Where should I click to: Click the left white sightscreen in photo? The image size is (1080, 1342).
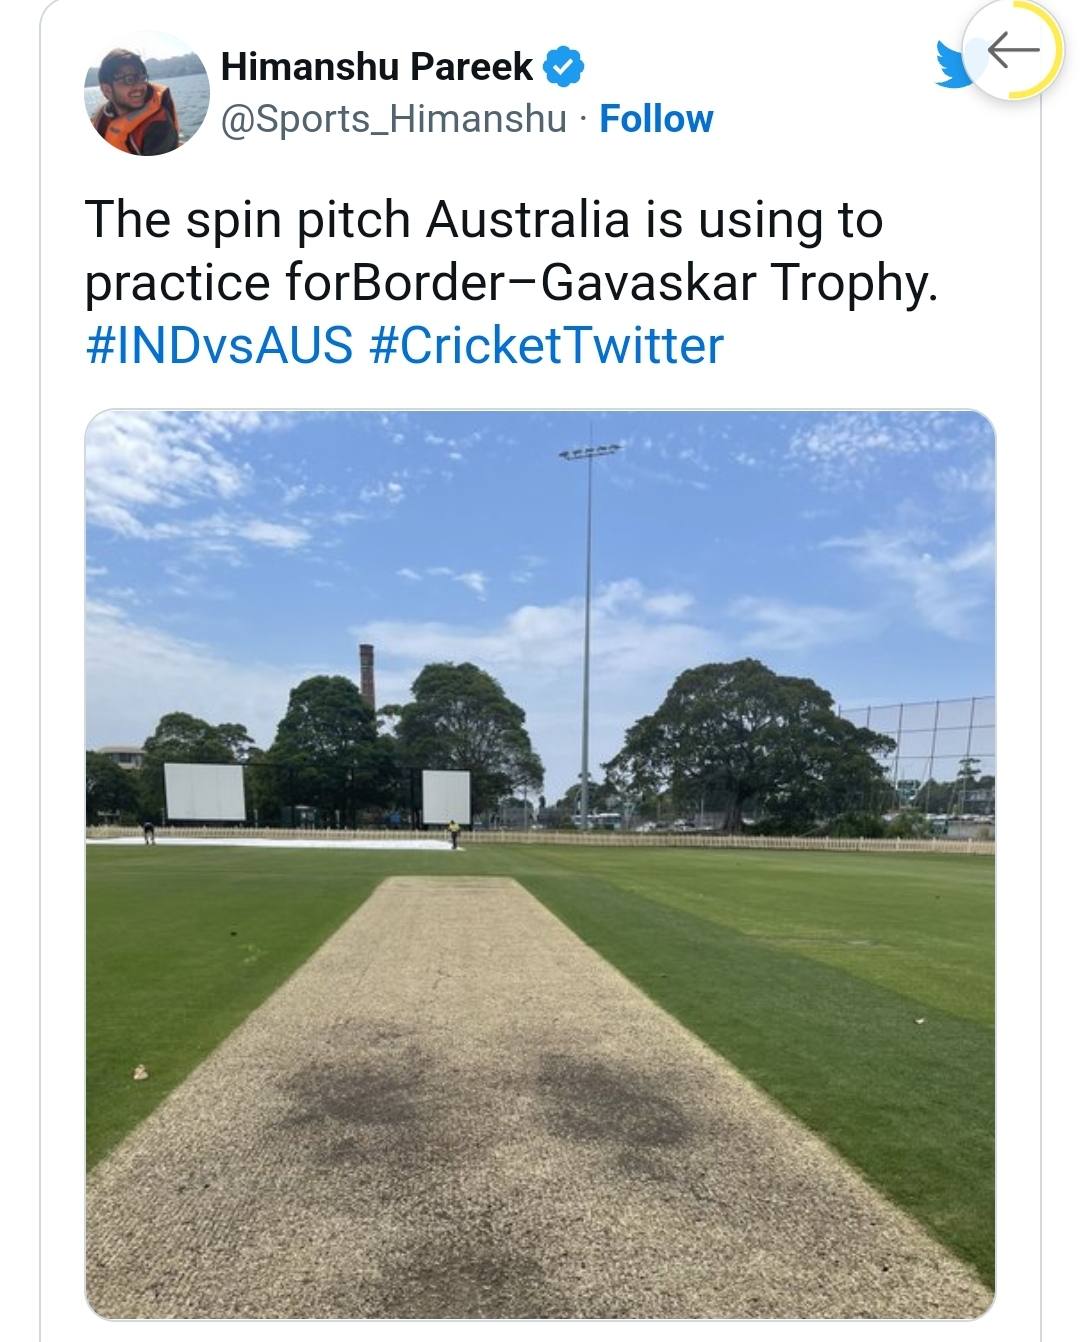click(205, 792)
